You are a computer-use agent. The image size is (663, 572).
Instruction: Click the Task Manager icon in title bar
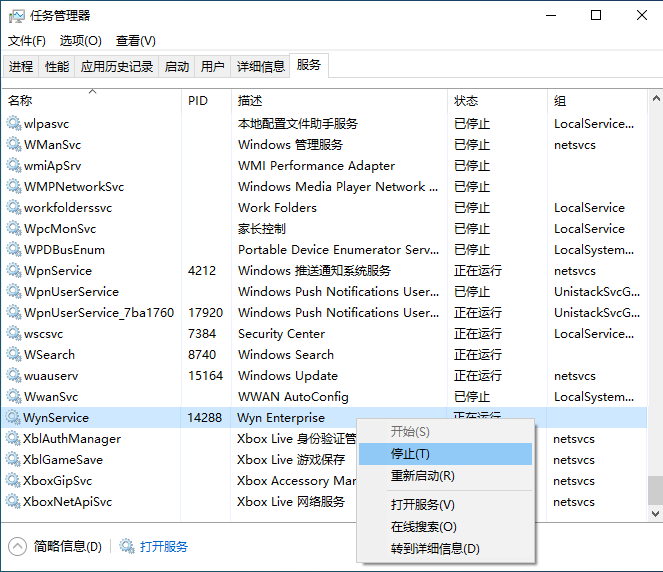[x=16, y=16]
